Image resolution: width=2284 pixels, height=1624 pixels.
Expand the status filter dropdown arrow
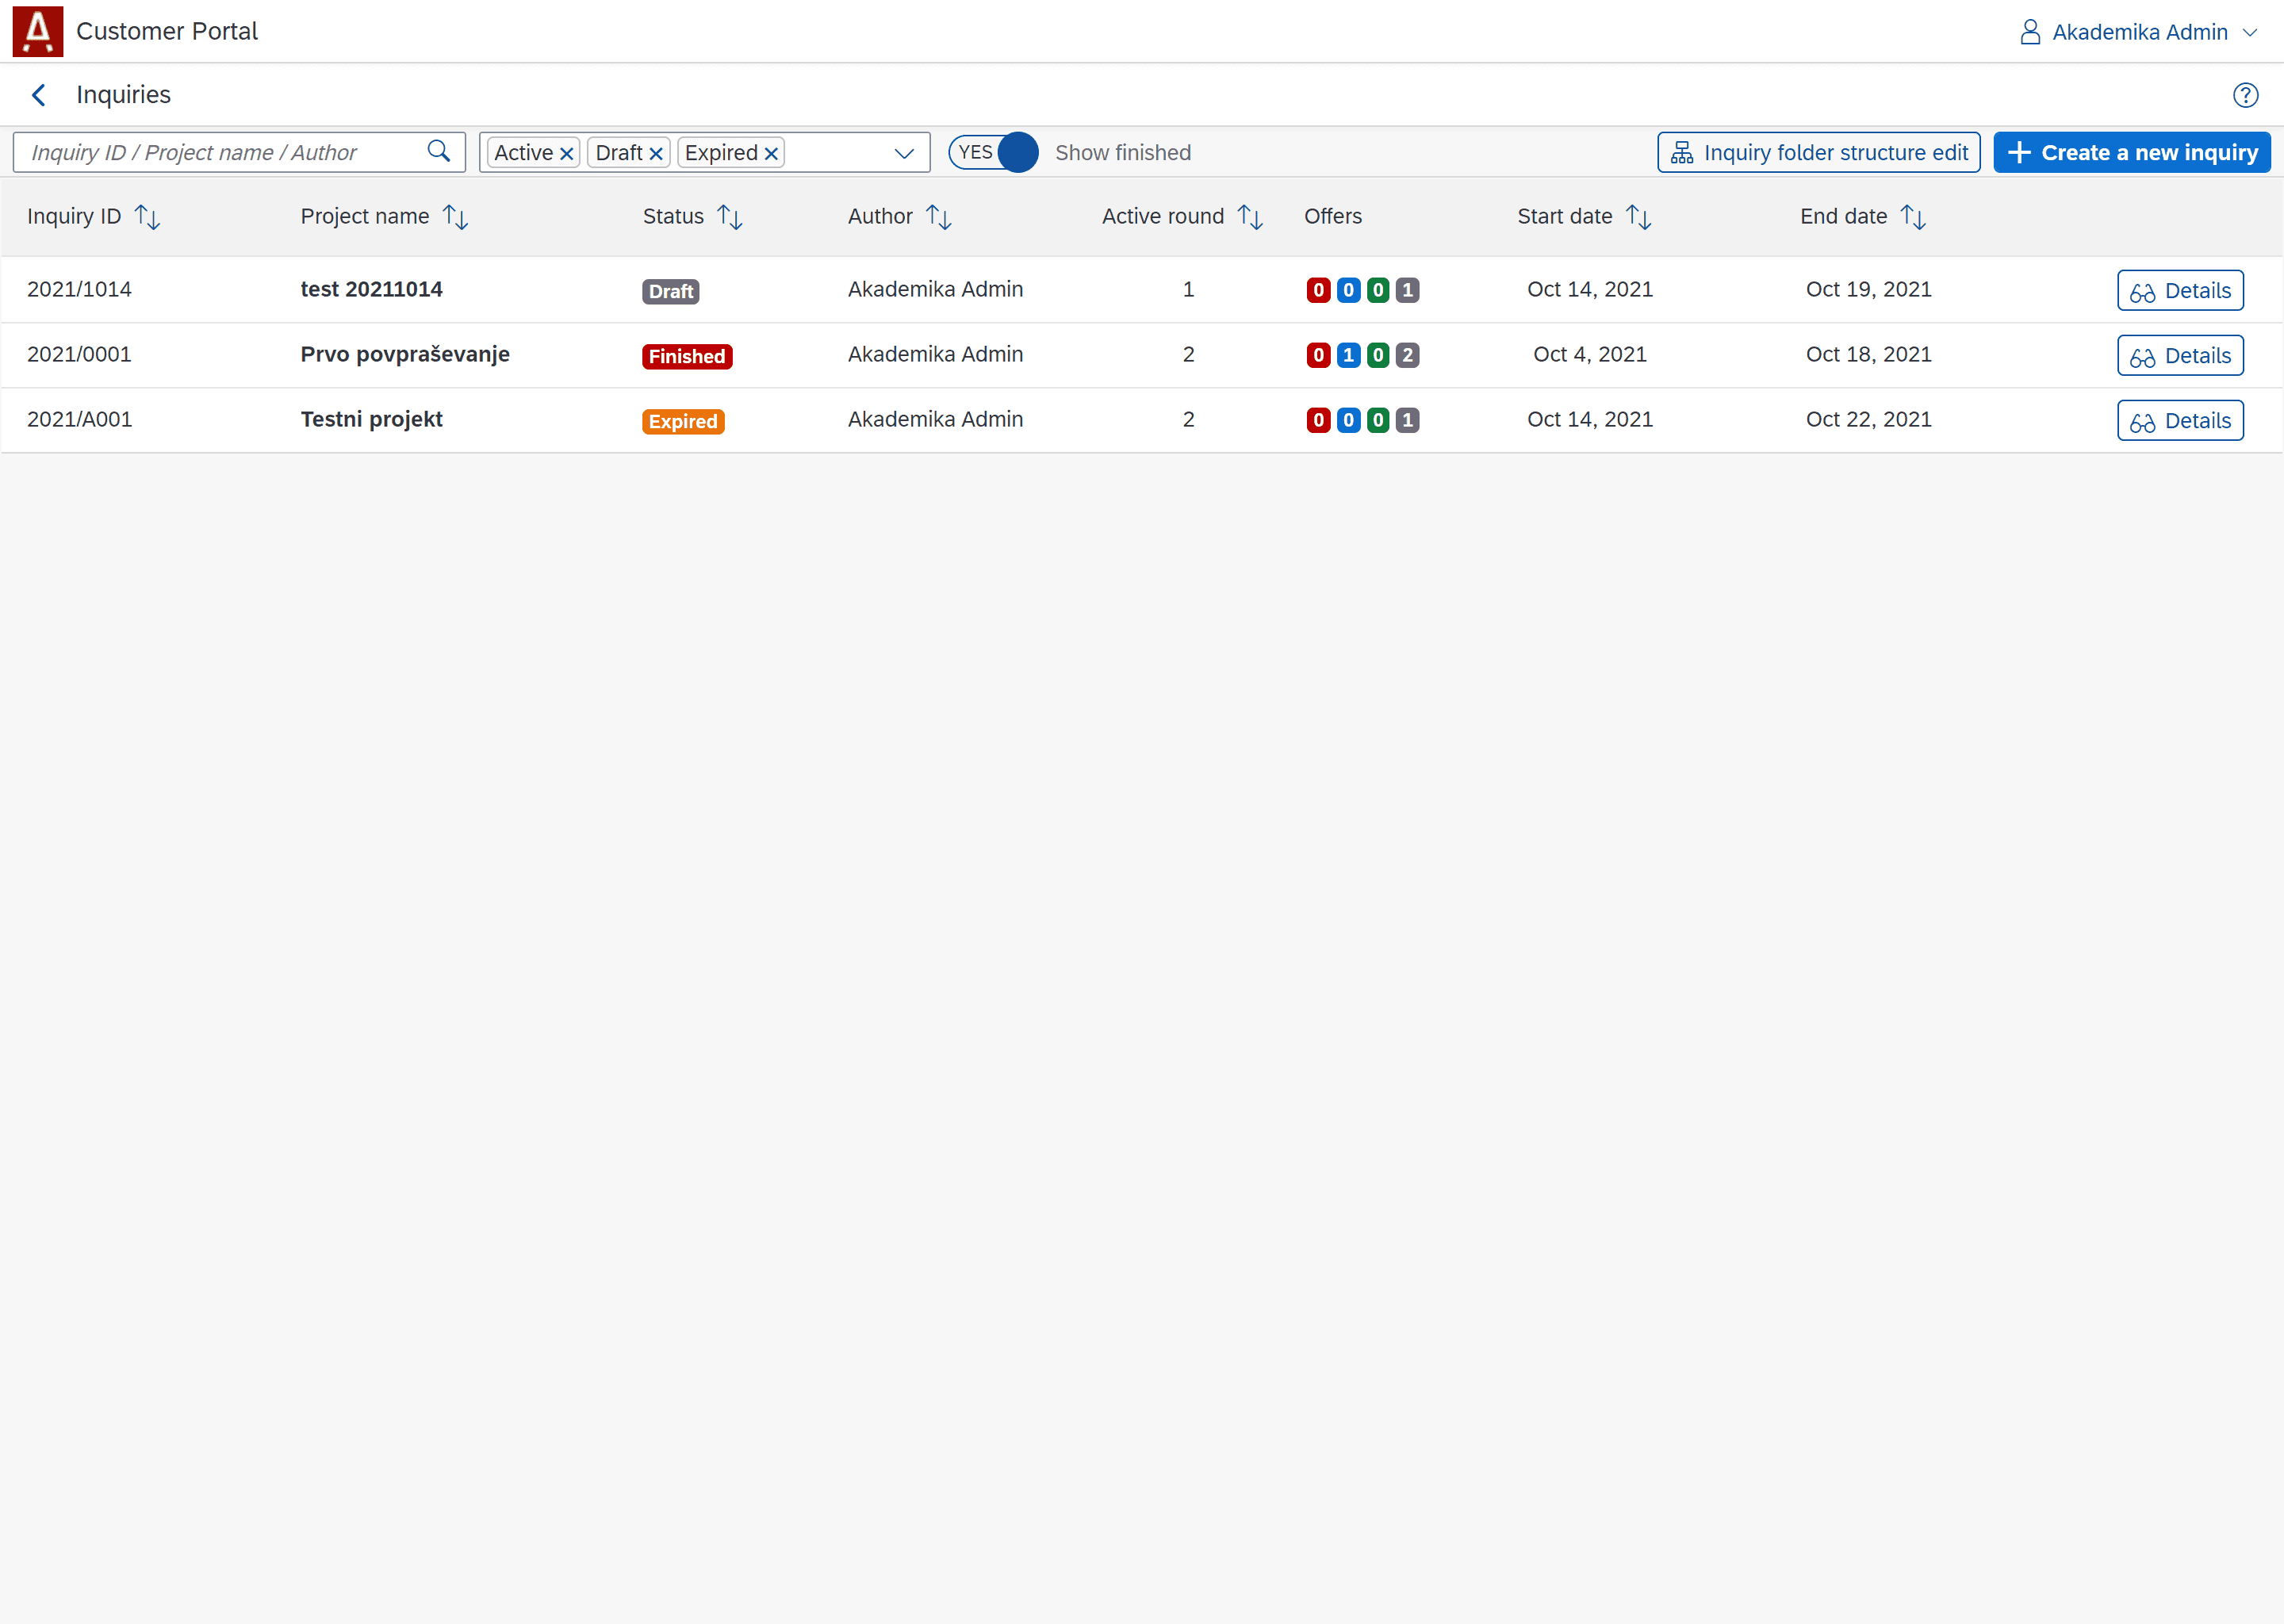point(904,153)
